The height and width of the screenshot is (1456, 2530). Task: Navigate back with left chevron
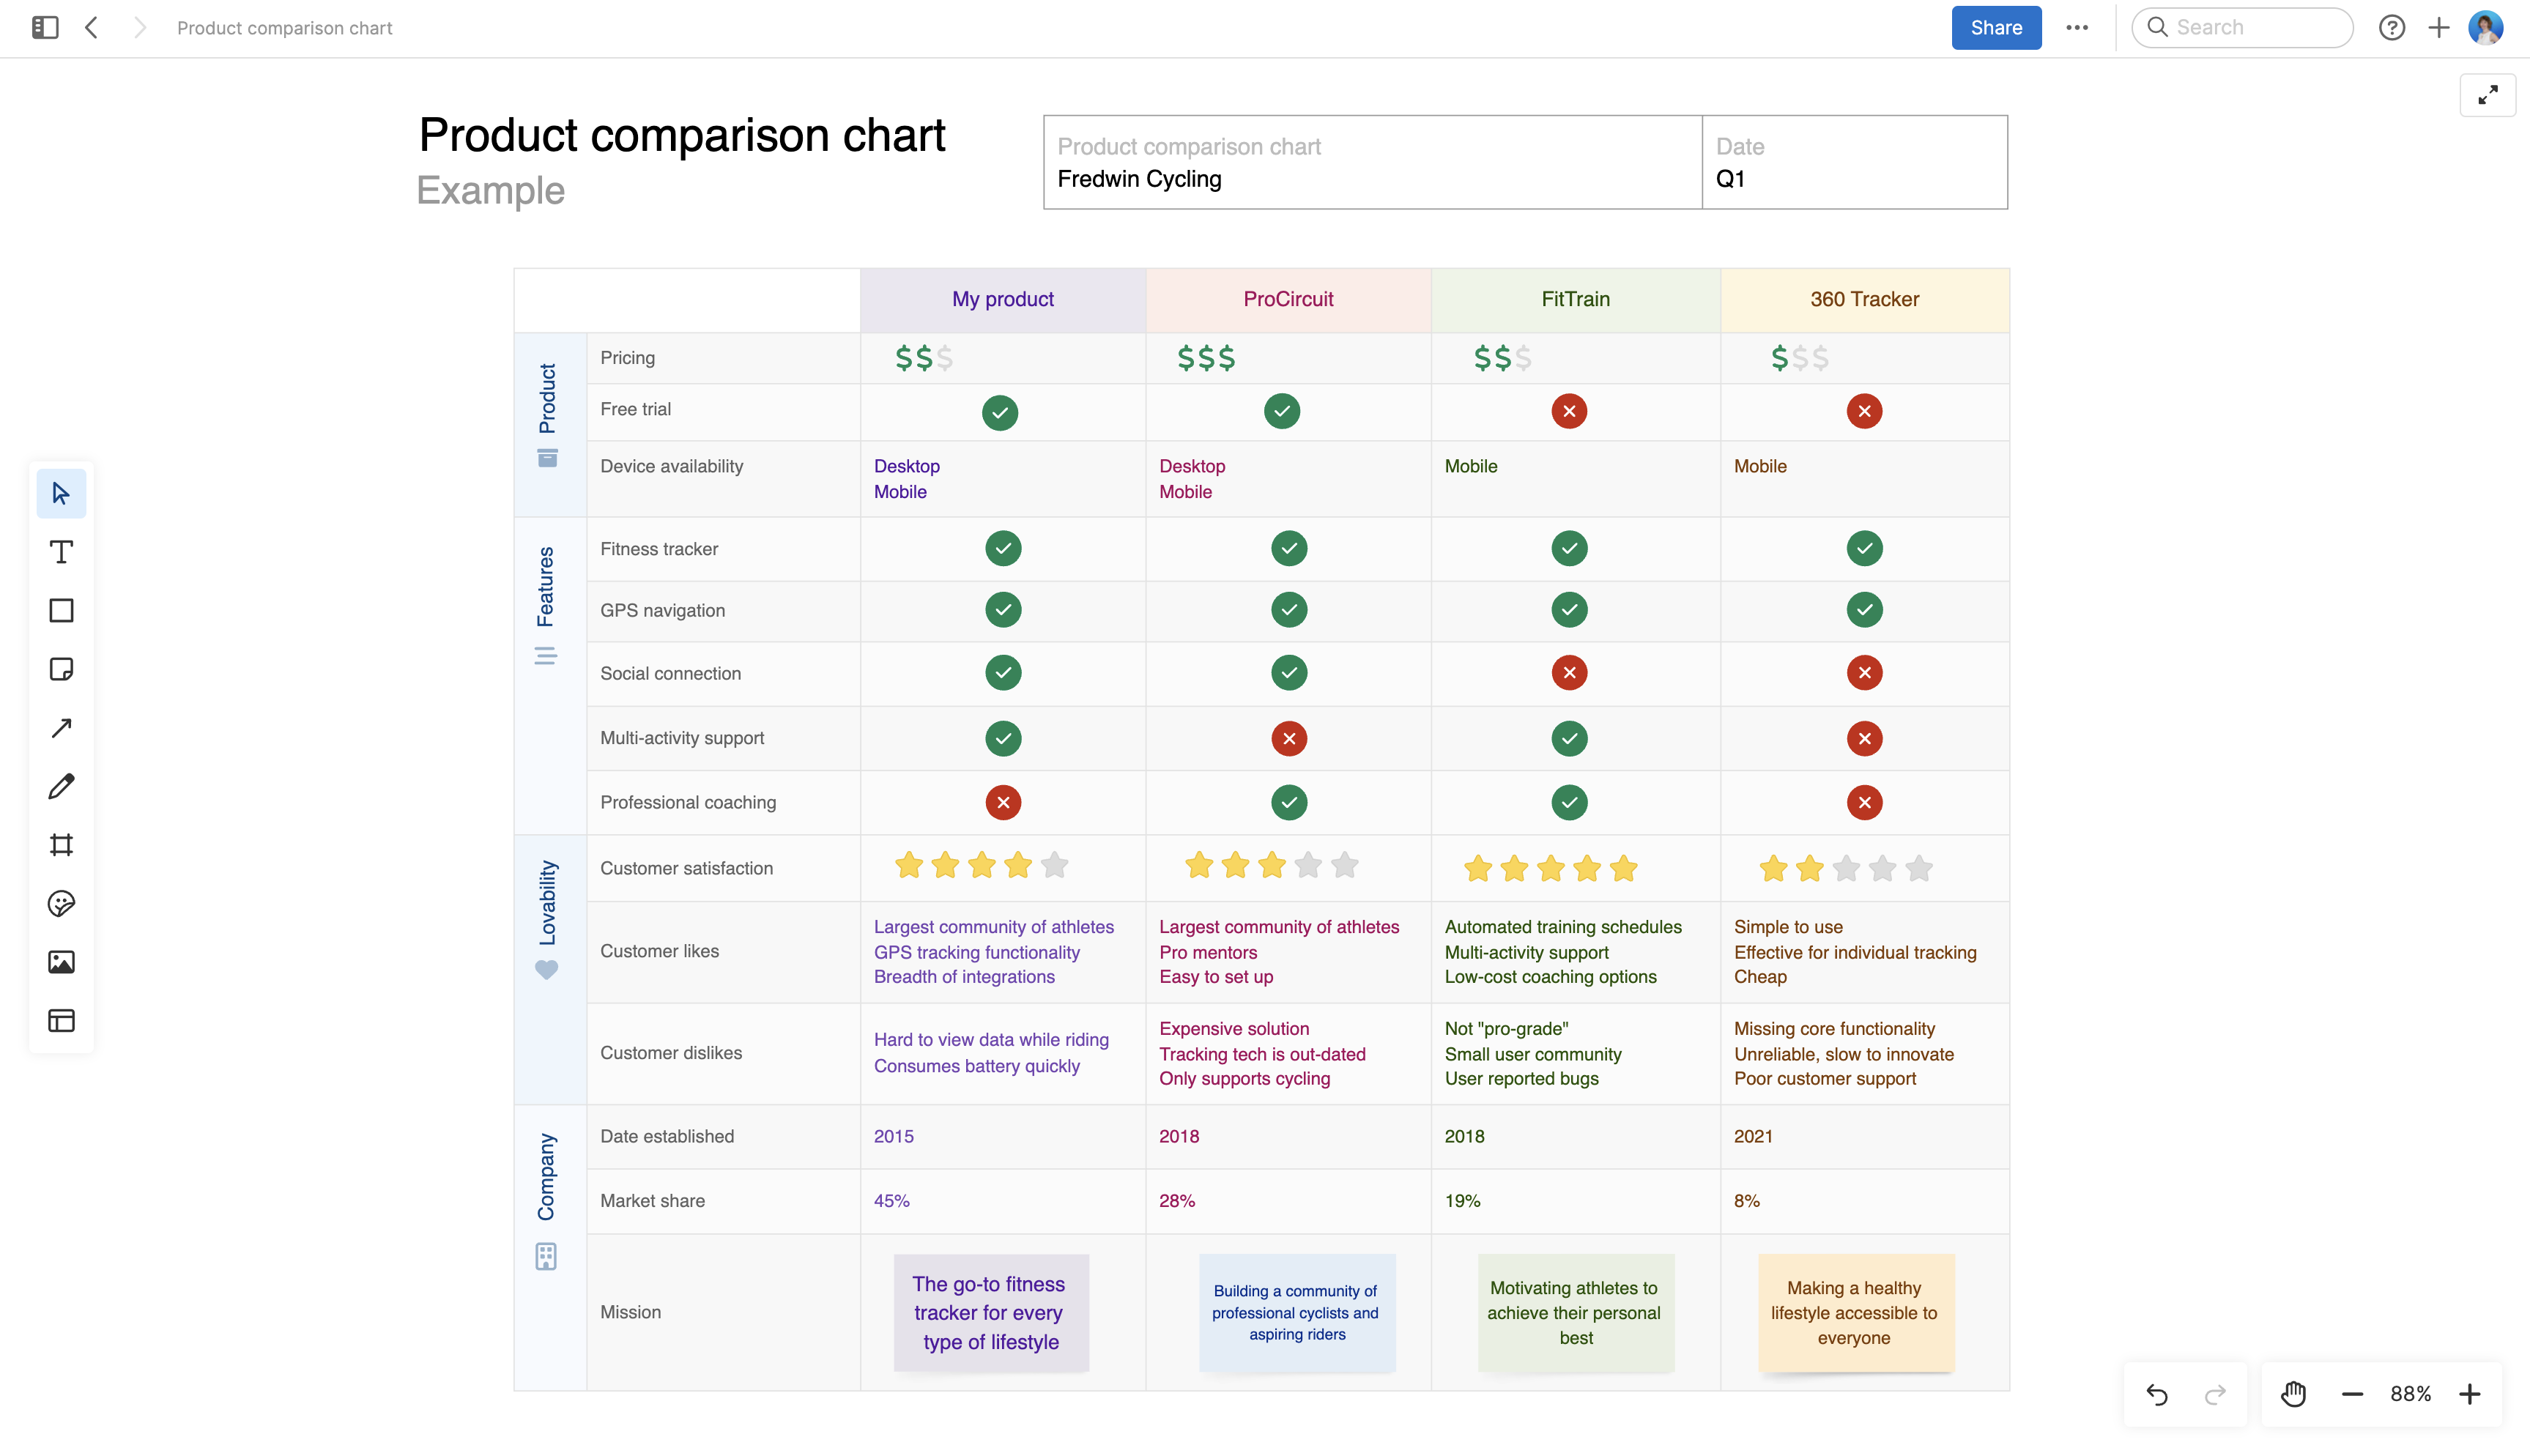(x=91, y=27)
